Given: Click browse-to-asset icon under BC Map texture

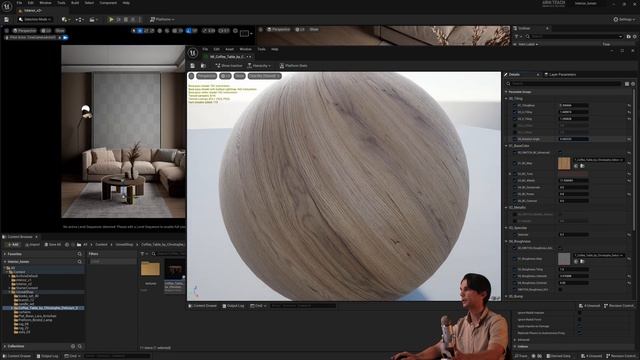Looking at the screenshot, I should [582, 166].
